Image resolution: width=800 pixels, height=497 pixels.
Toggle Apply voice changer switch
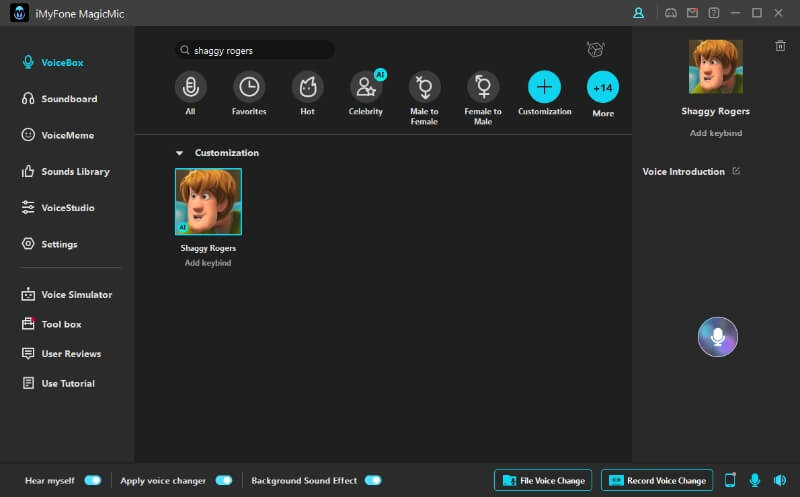pyautogui.click(x=223, y=480)
